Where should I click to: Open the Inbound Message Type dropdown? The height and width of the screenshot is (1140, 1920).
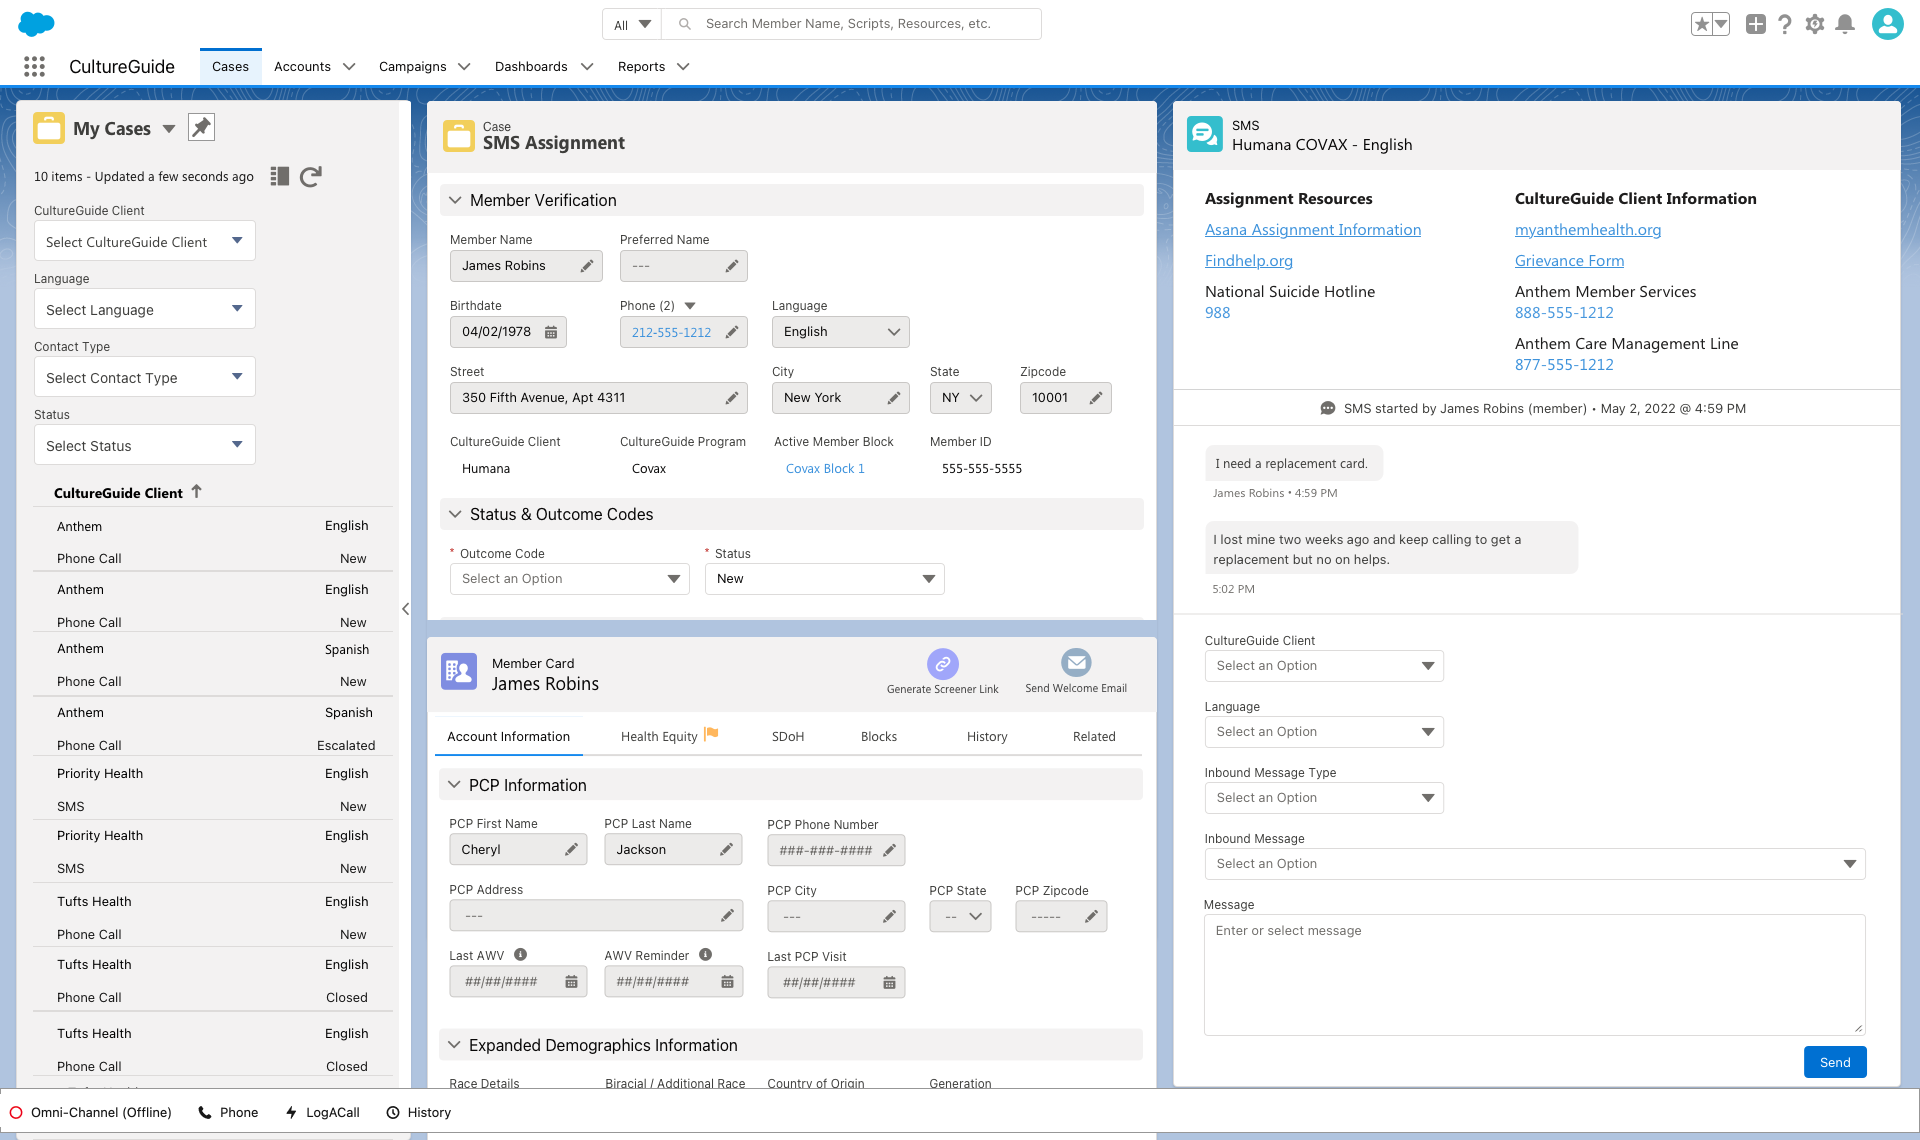pyautogui.click(x=1323, y=798)
